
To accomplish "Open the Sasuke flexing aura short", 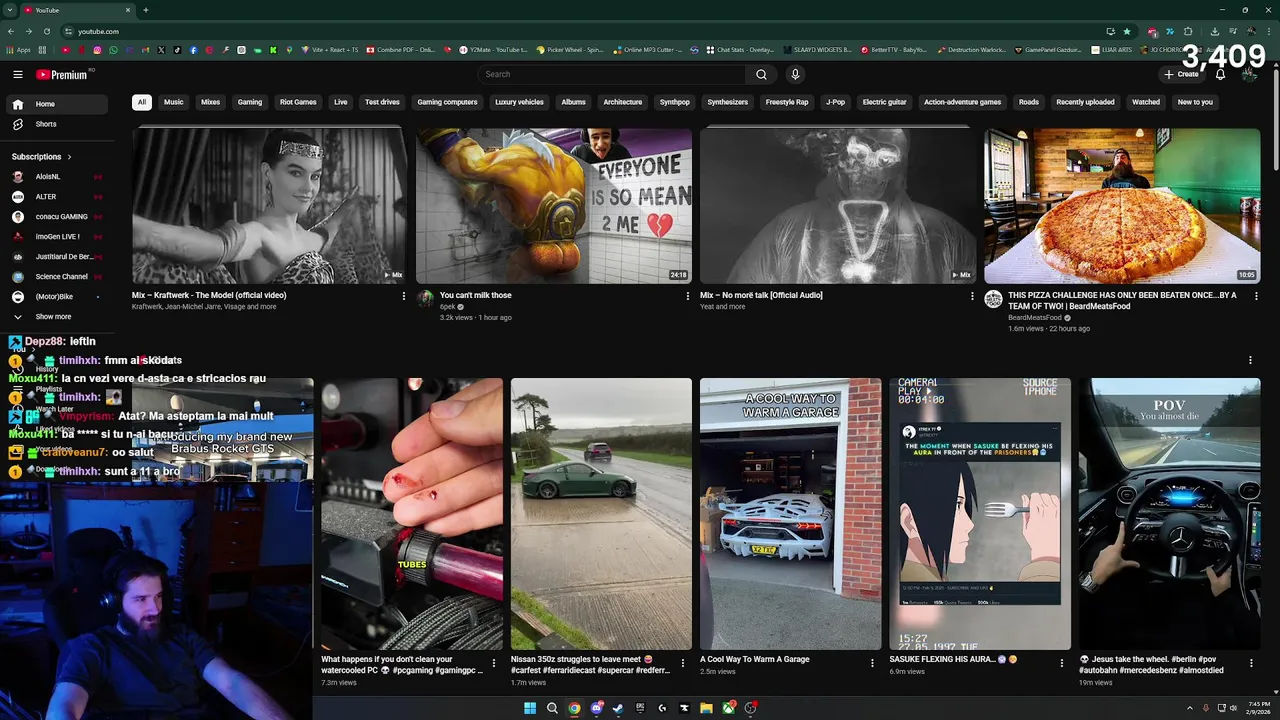I will [x=980, y=514].
